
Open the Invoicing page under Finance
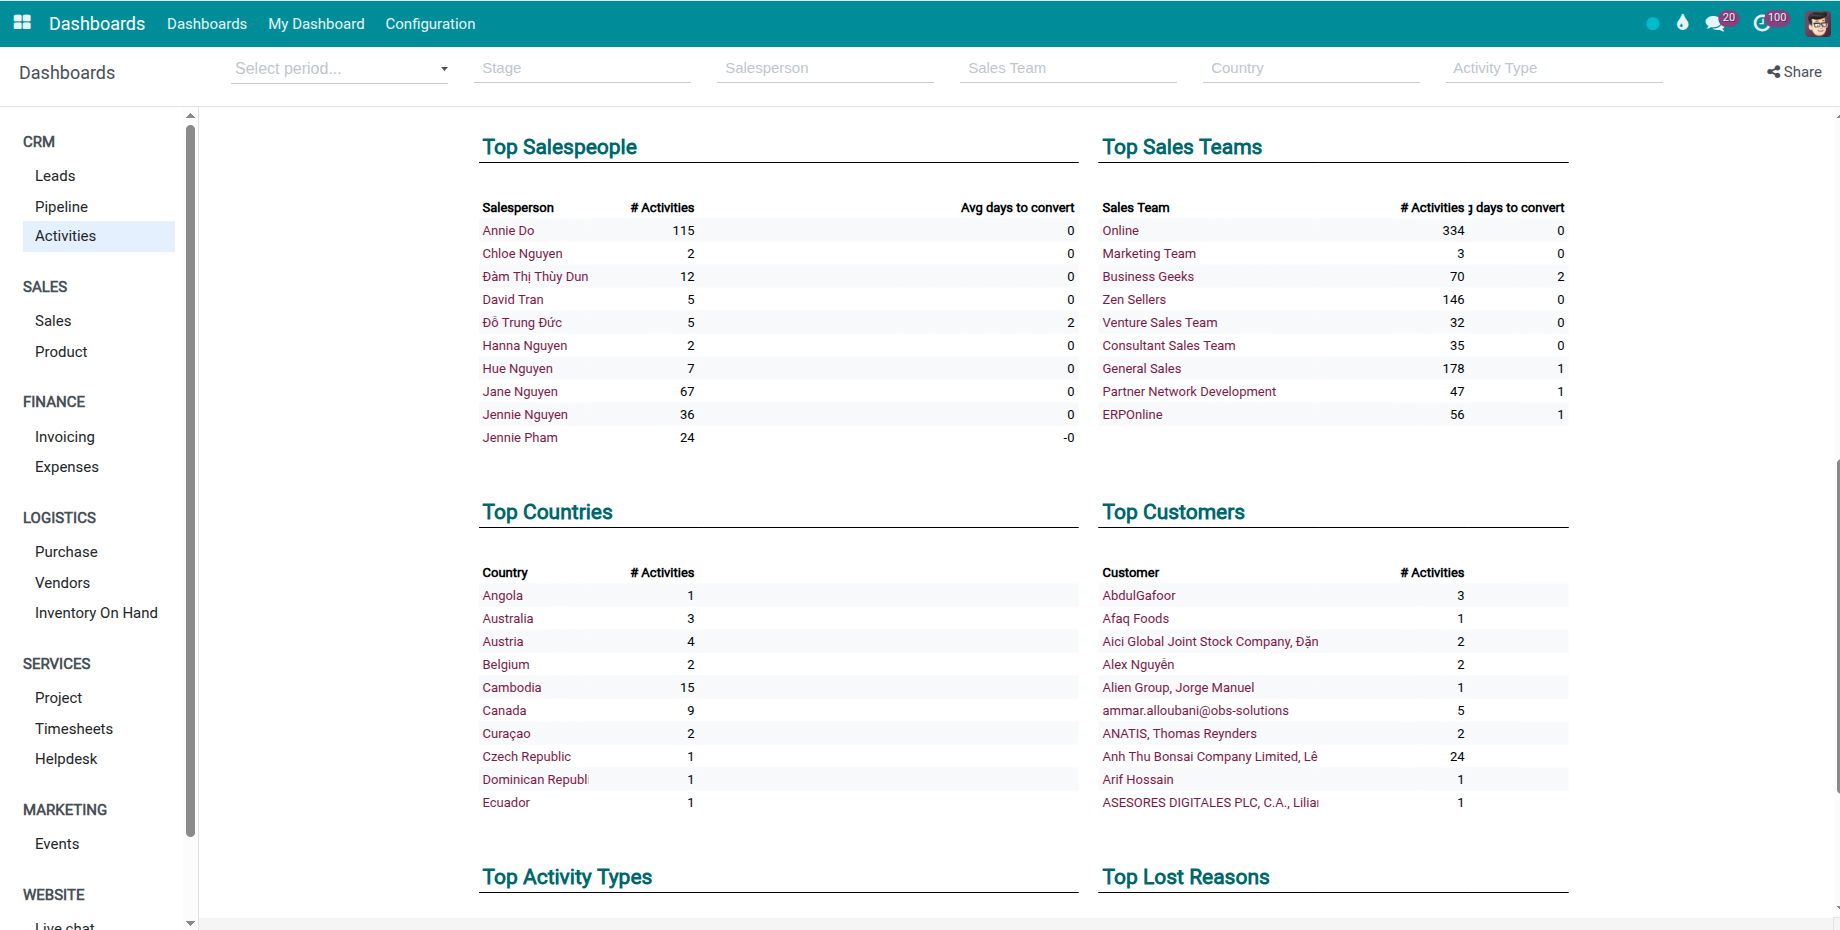click(x=64, y=436)
